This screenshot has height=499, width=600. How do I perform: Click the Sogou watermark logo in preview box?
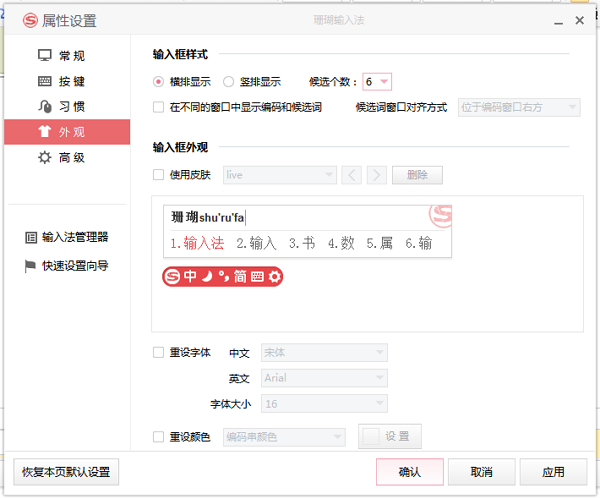[x=440, y=216]
